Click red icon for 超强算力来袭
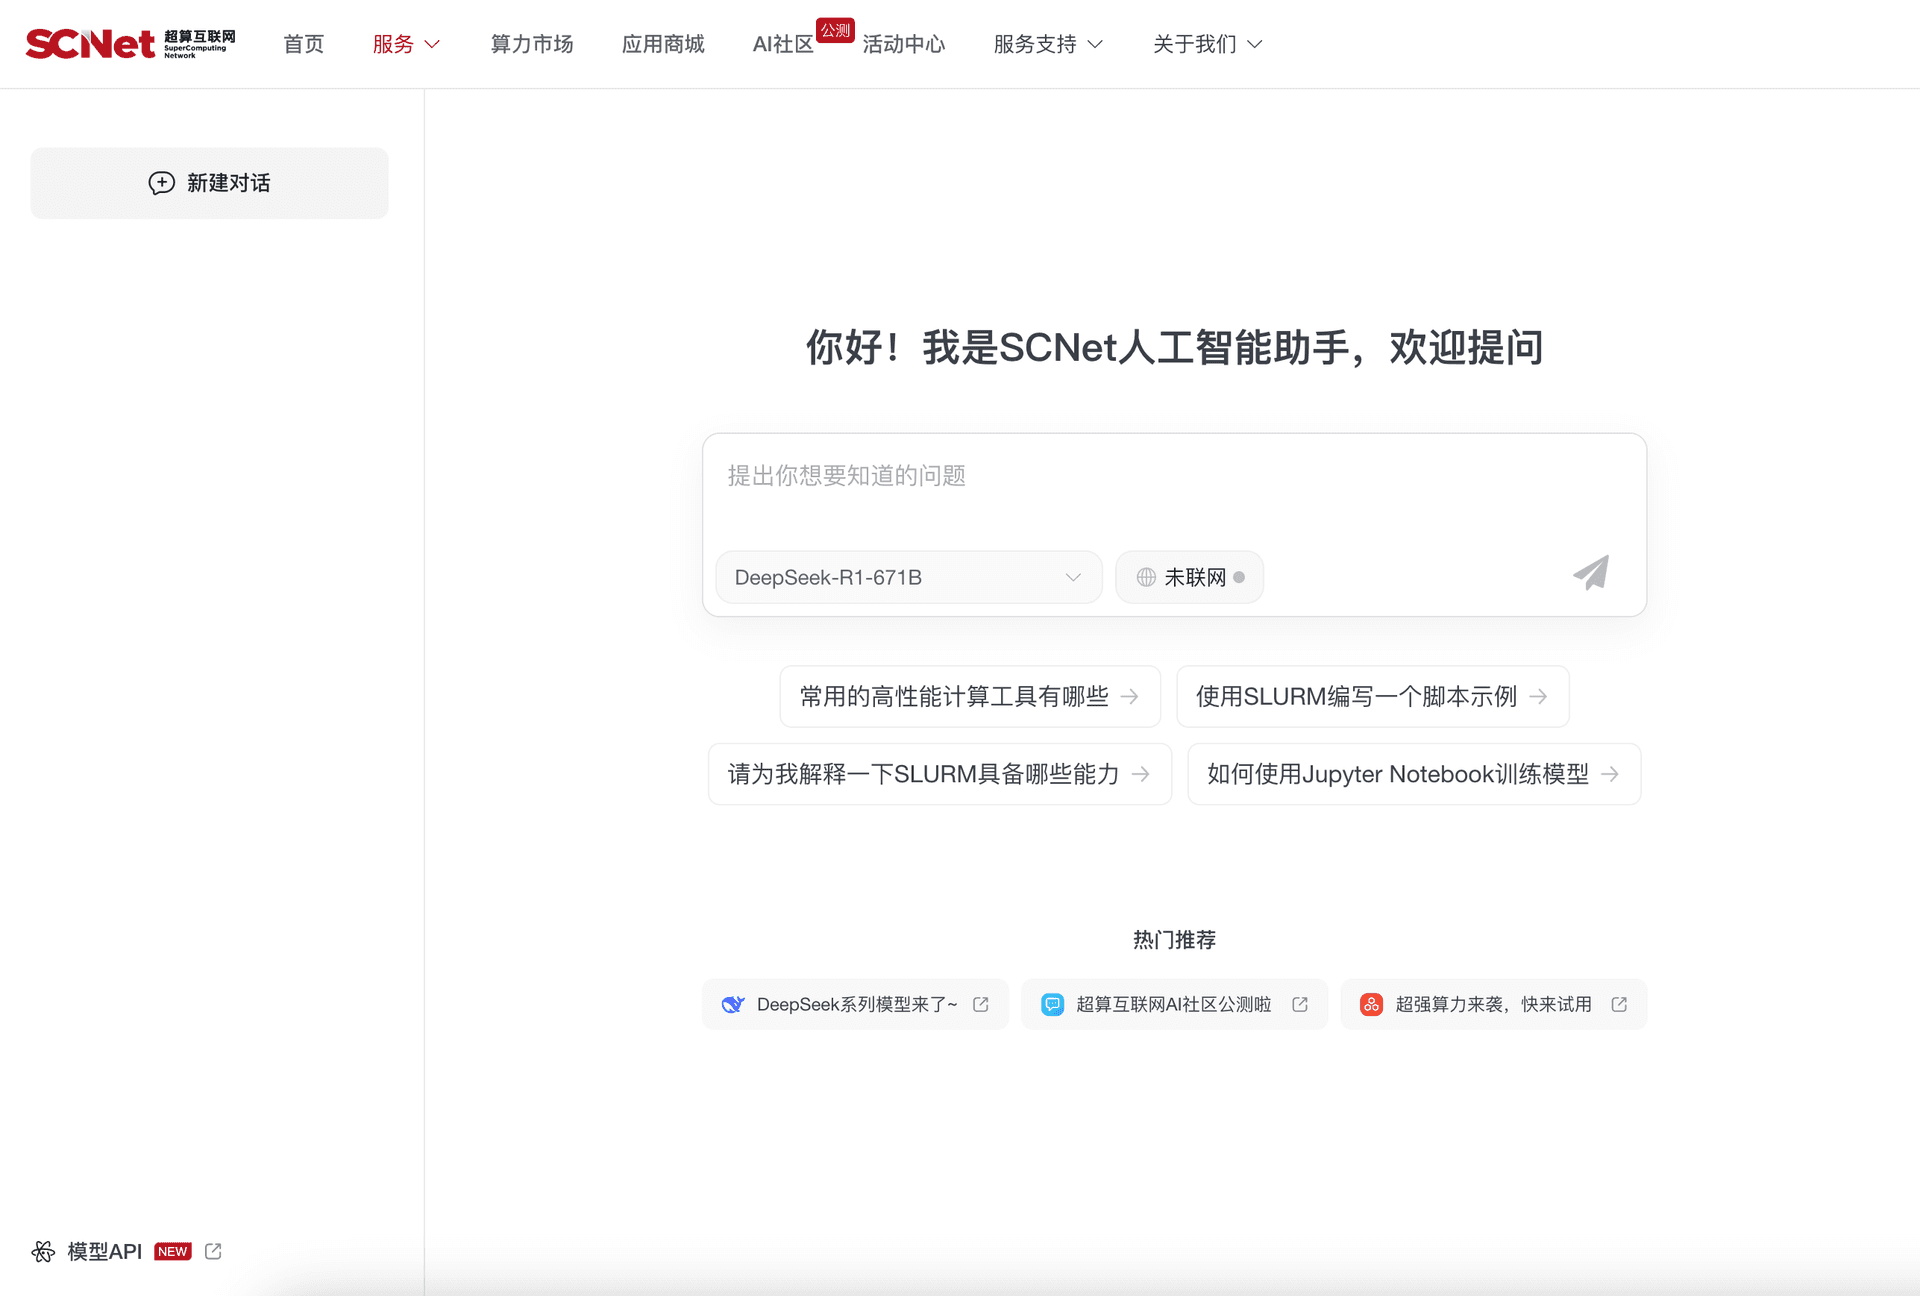The width and height of the screenshot is (1920, 1296). 1371,1004
